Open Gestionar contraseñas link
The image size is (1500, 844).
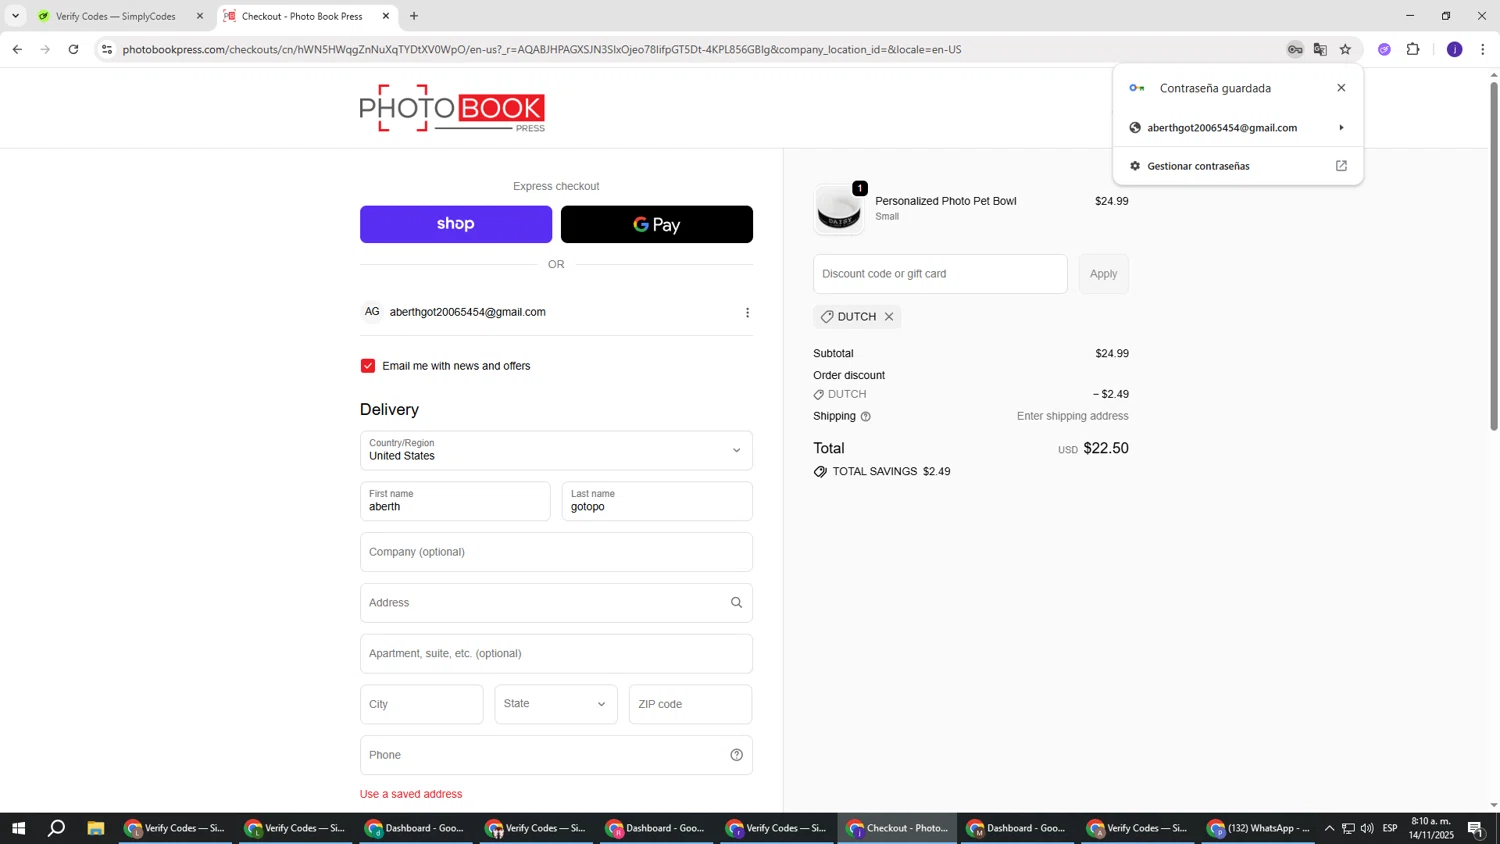[x=1238, y=166]
